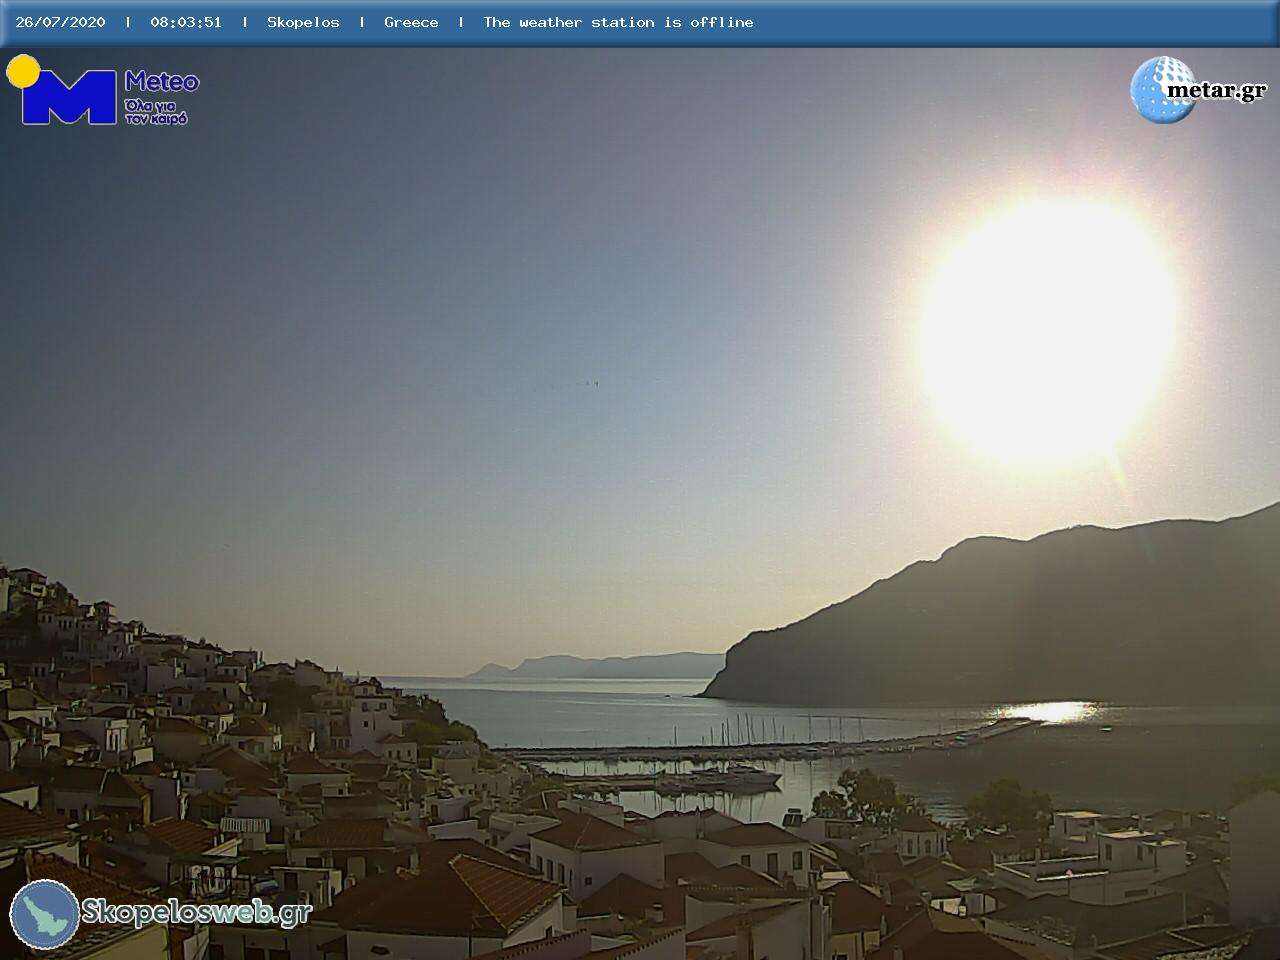Click the Meteo wordmark text
Viewport: 1280px width, 960px height.
pyautogui.click(x=162, y=82)
